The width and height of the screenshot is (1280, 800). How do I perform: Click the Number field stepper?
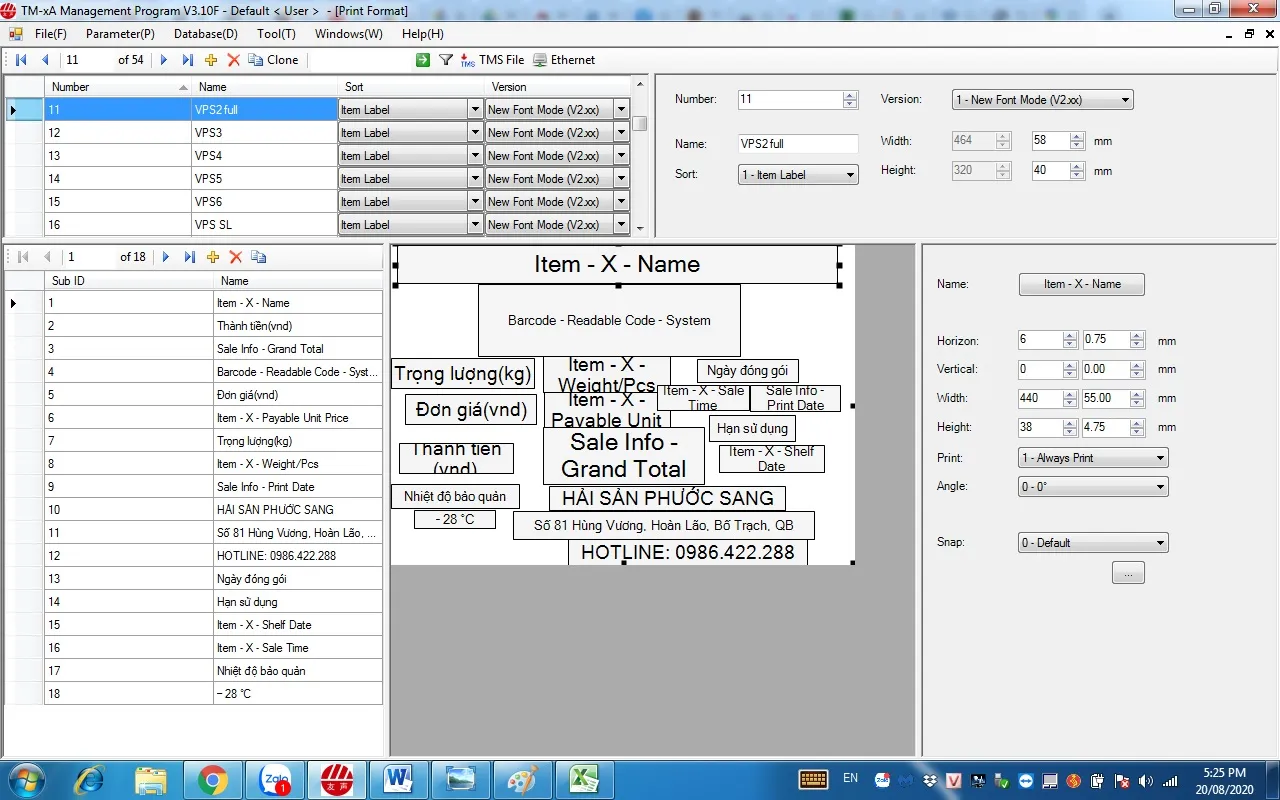(x=850, y=100)
